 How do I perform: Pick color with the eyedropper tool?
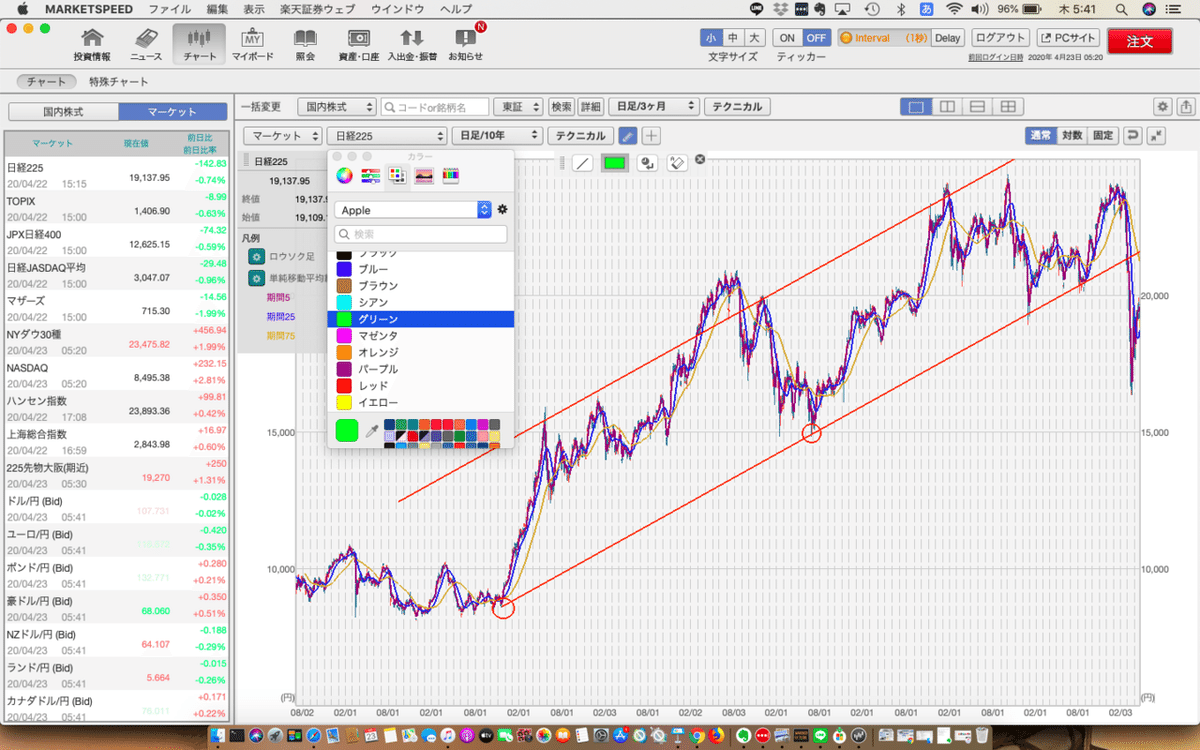click(372, 431)
